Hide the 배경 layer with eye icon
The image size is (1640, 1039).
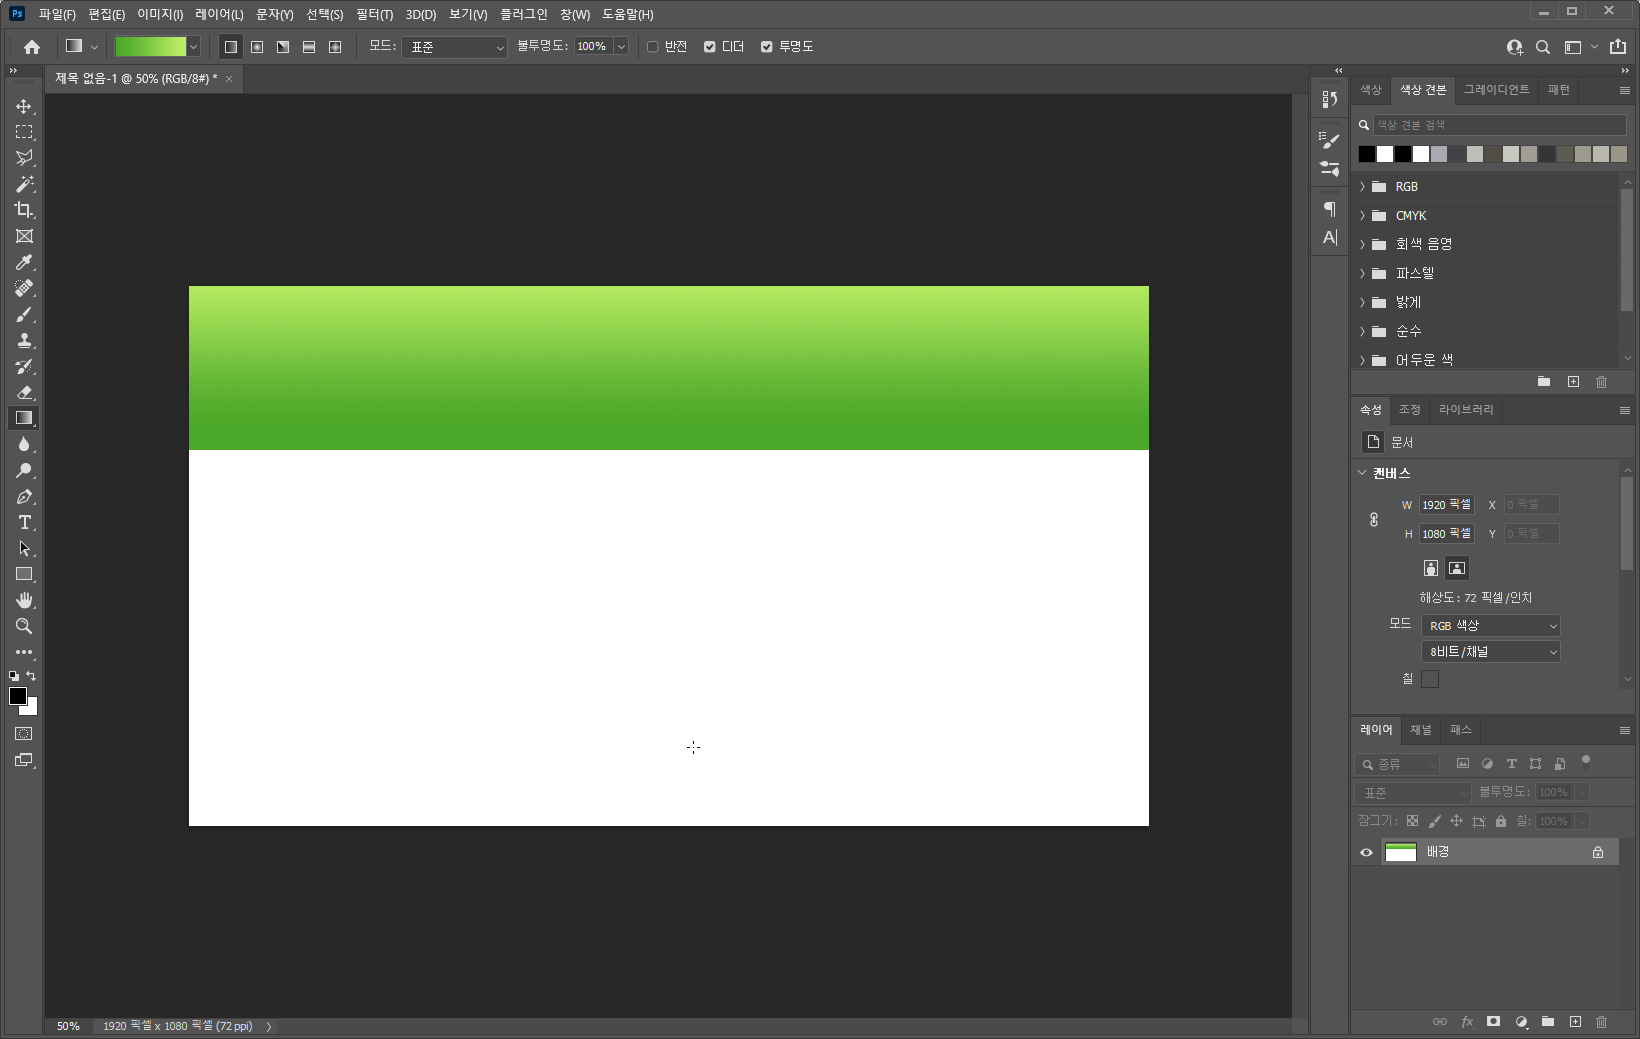coord(1366,852)
